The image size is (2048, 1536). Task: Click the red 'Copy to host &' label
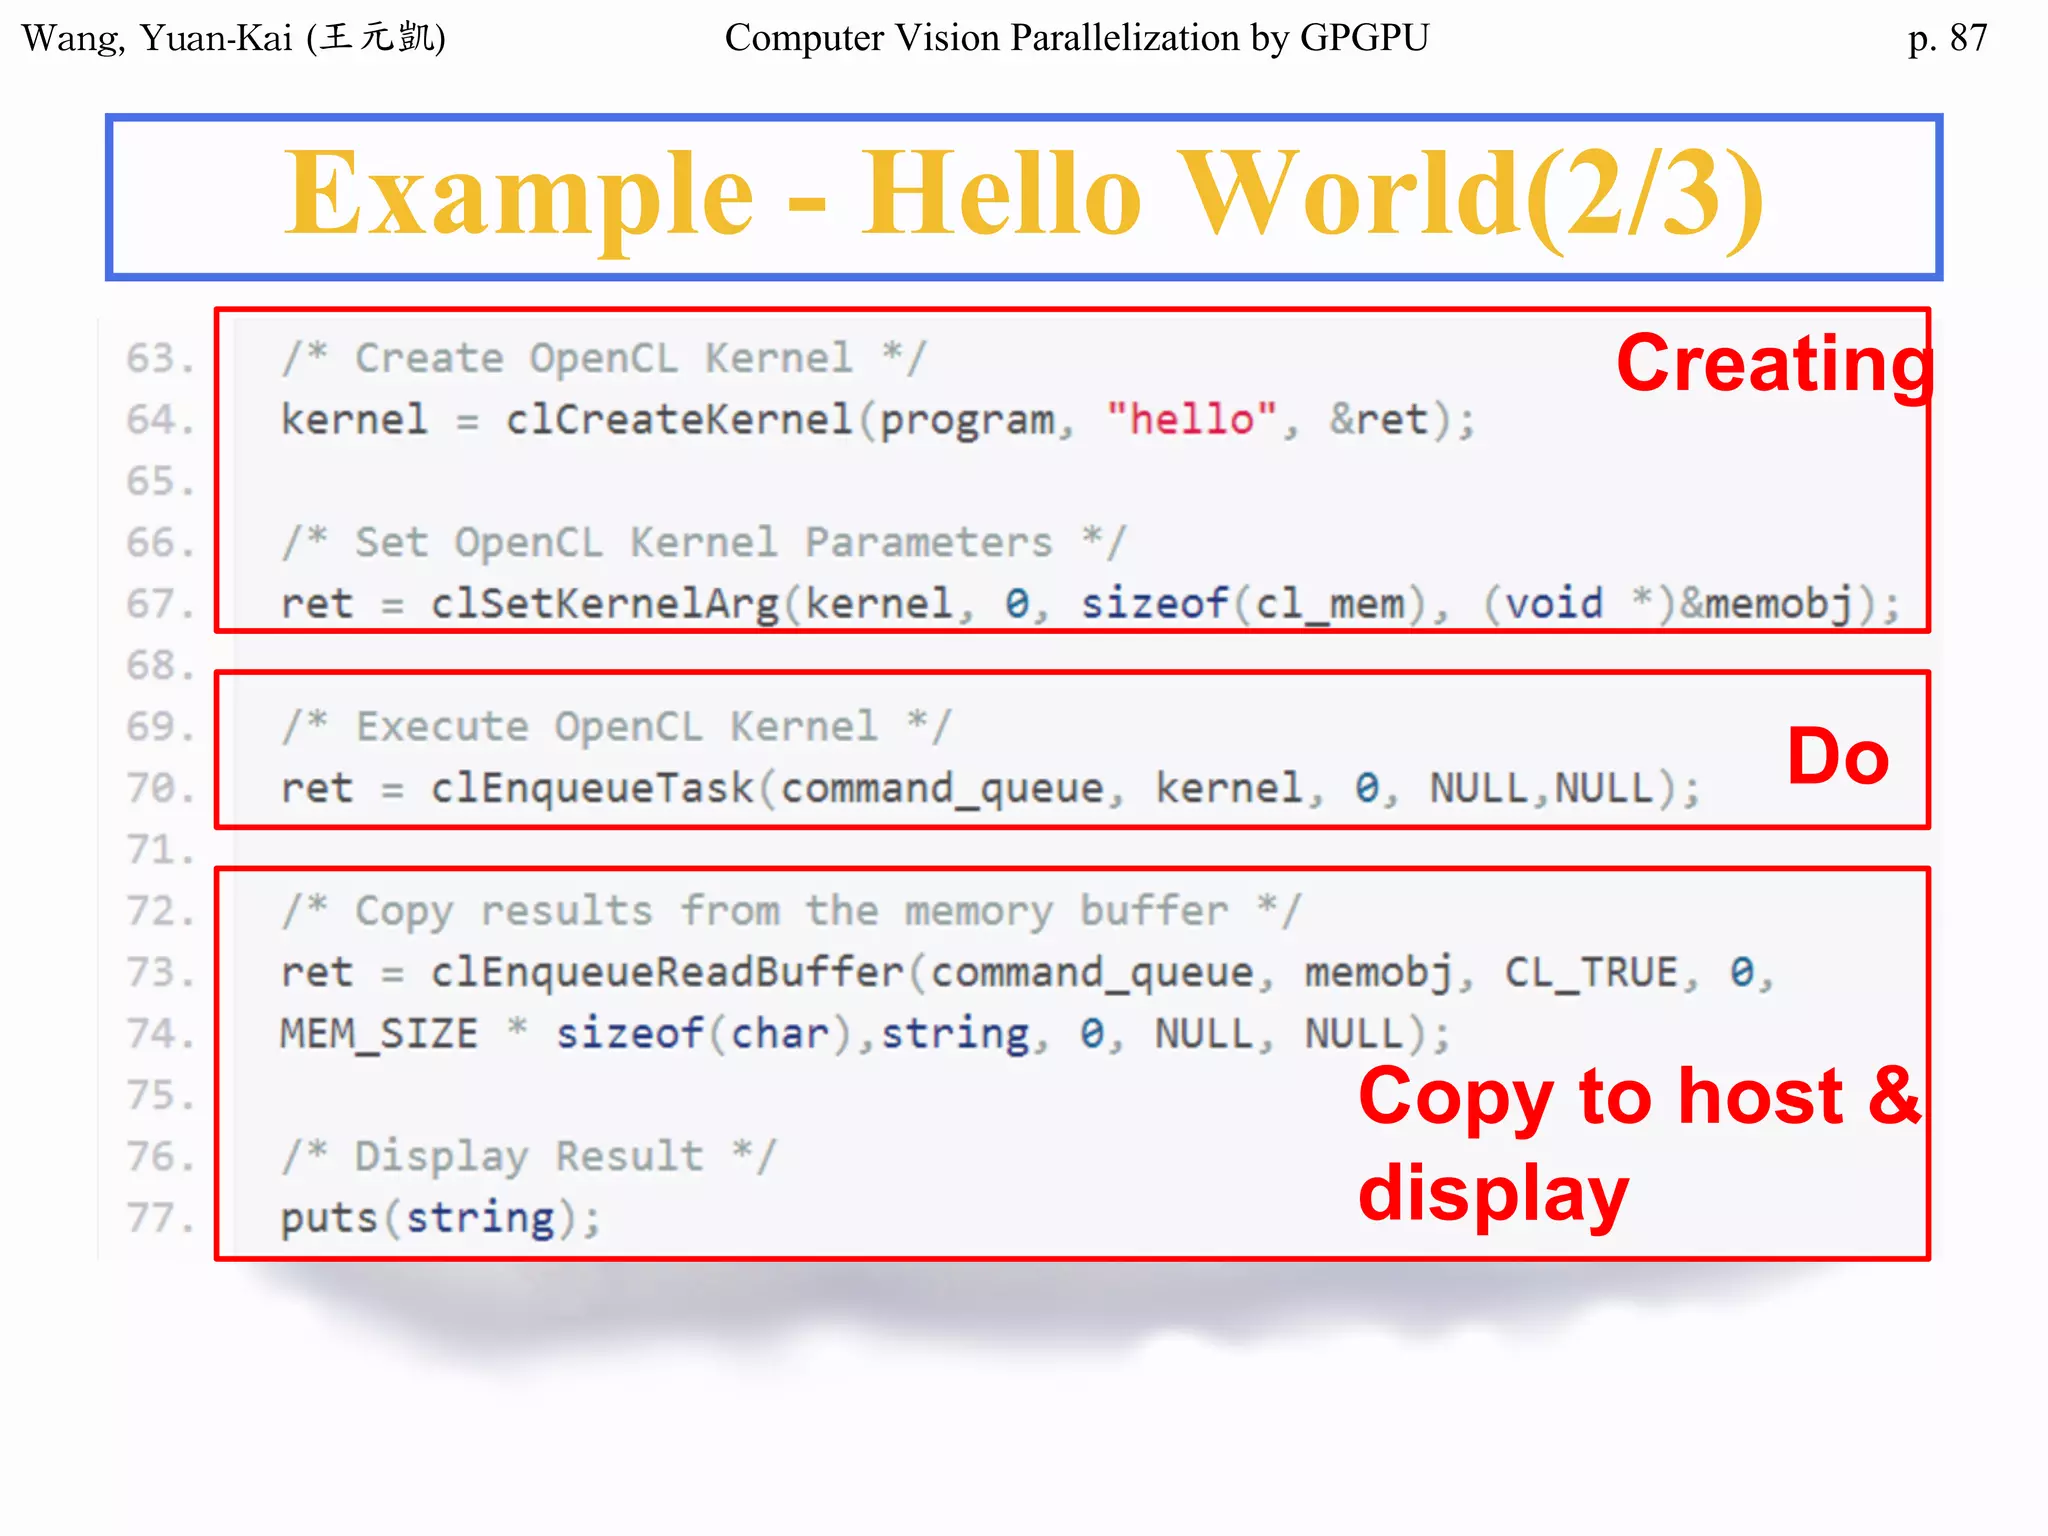tap(1639, 1098)
